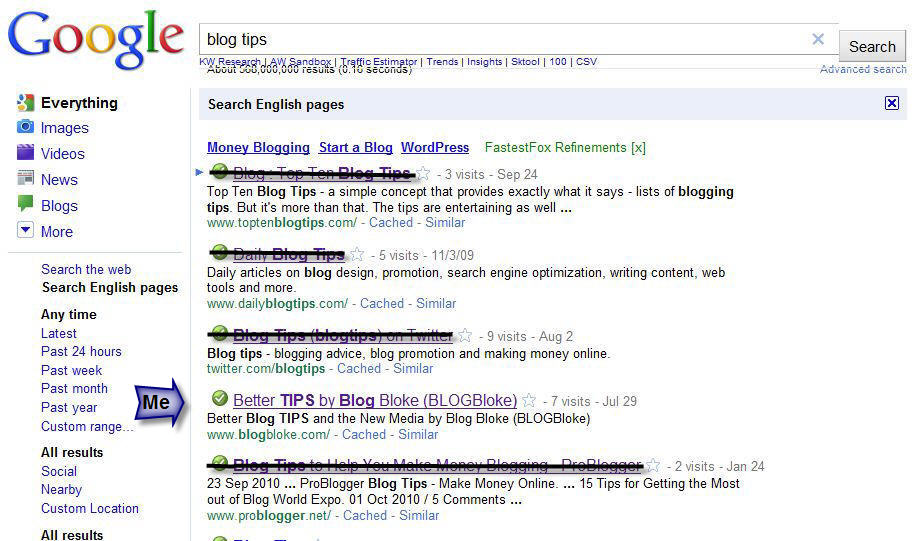
Task: Click green checkmark beside Top Ten Blog Tips
Action: pos(219,171)
